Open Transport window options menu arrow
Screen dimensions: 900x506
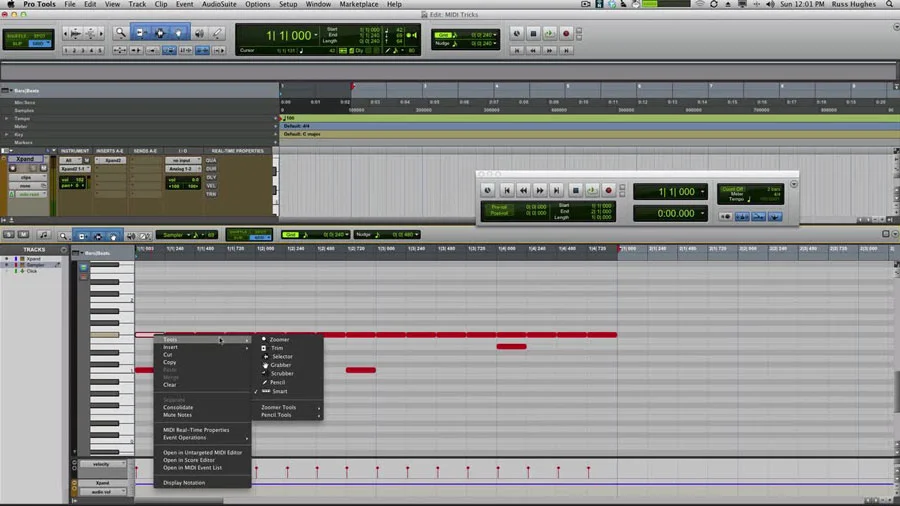point(794,185)
